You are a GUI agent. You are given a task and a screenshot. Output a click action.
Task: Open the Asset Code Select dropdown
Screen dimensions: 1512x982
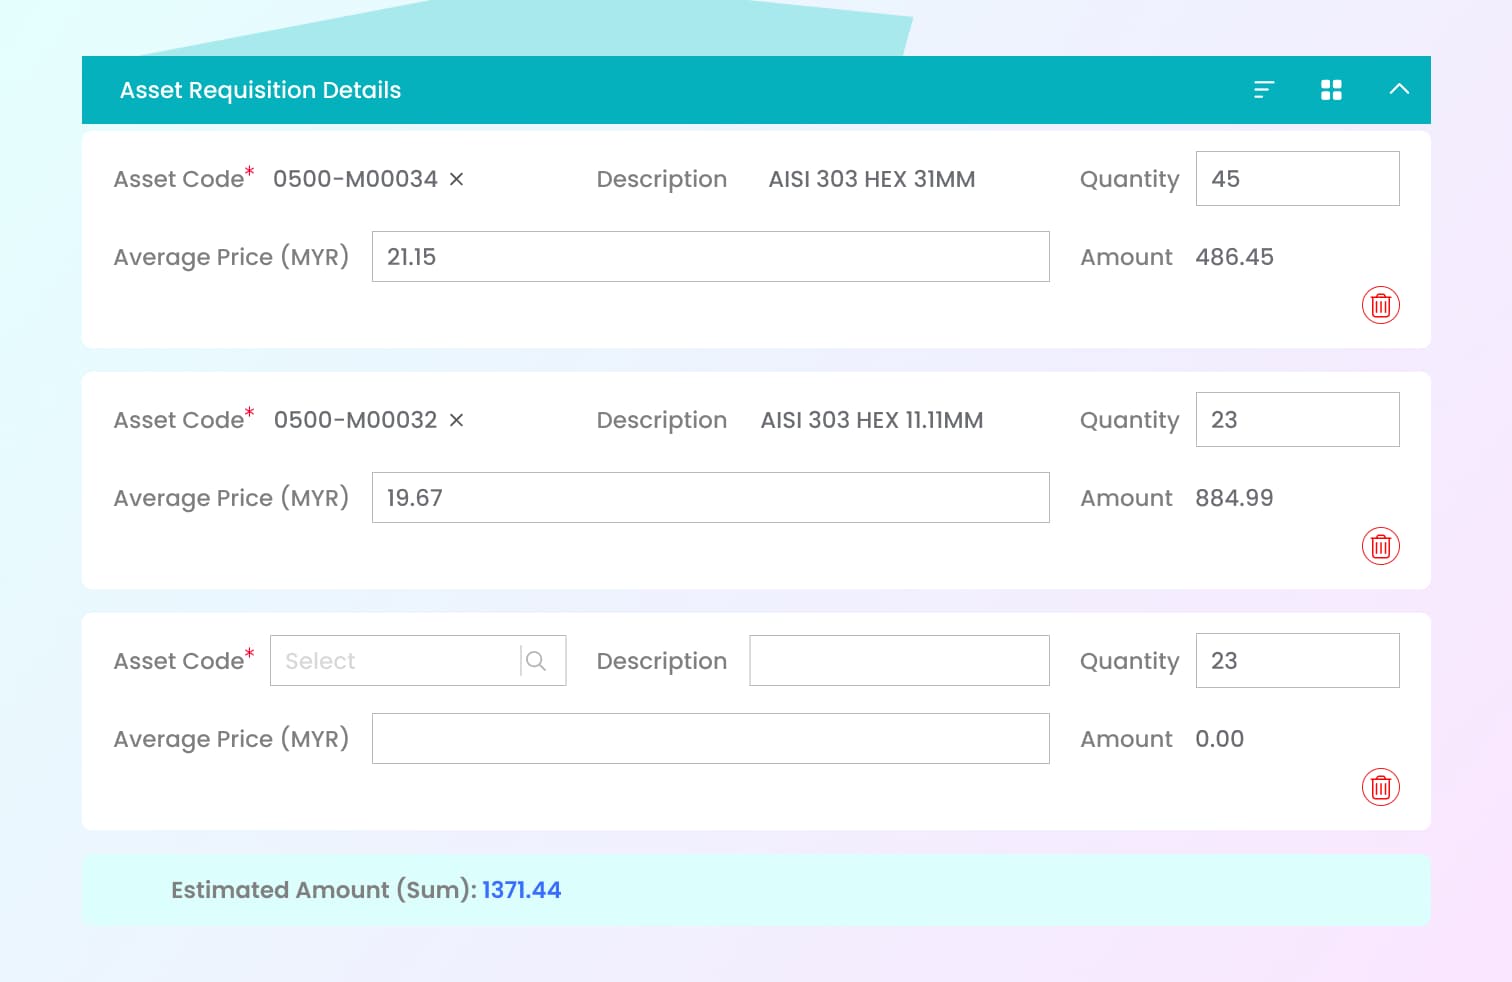(x=395, y=661)
